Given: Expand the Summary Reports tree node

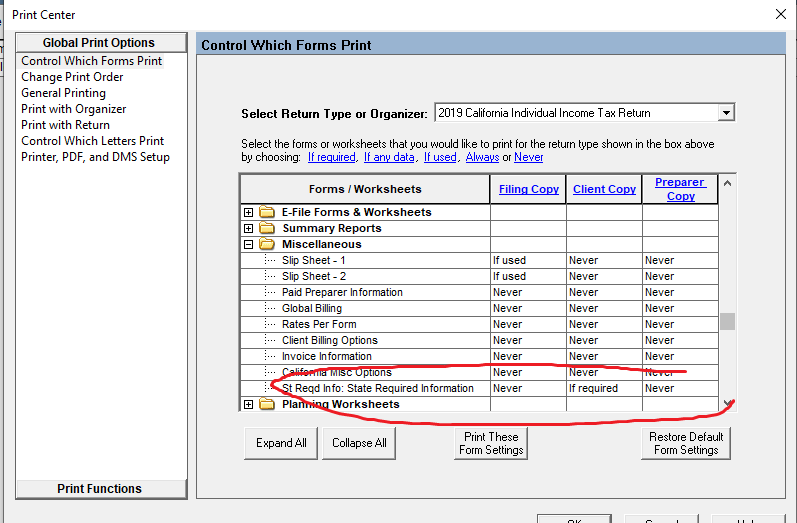Looking at the screenshot, I should [249, 228].
